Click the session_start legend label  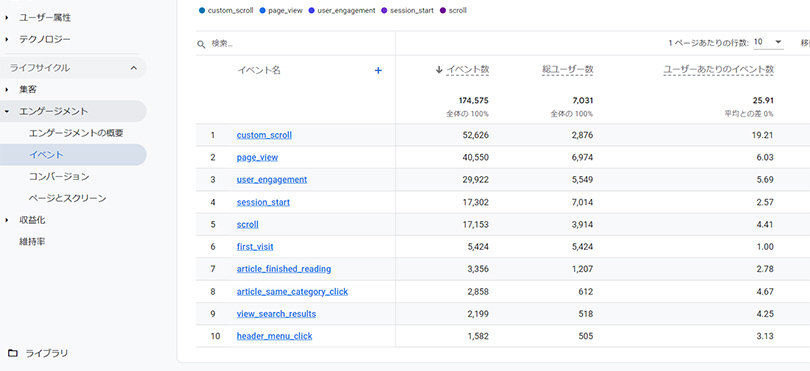pyautogui.click(x=412, y=10)
